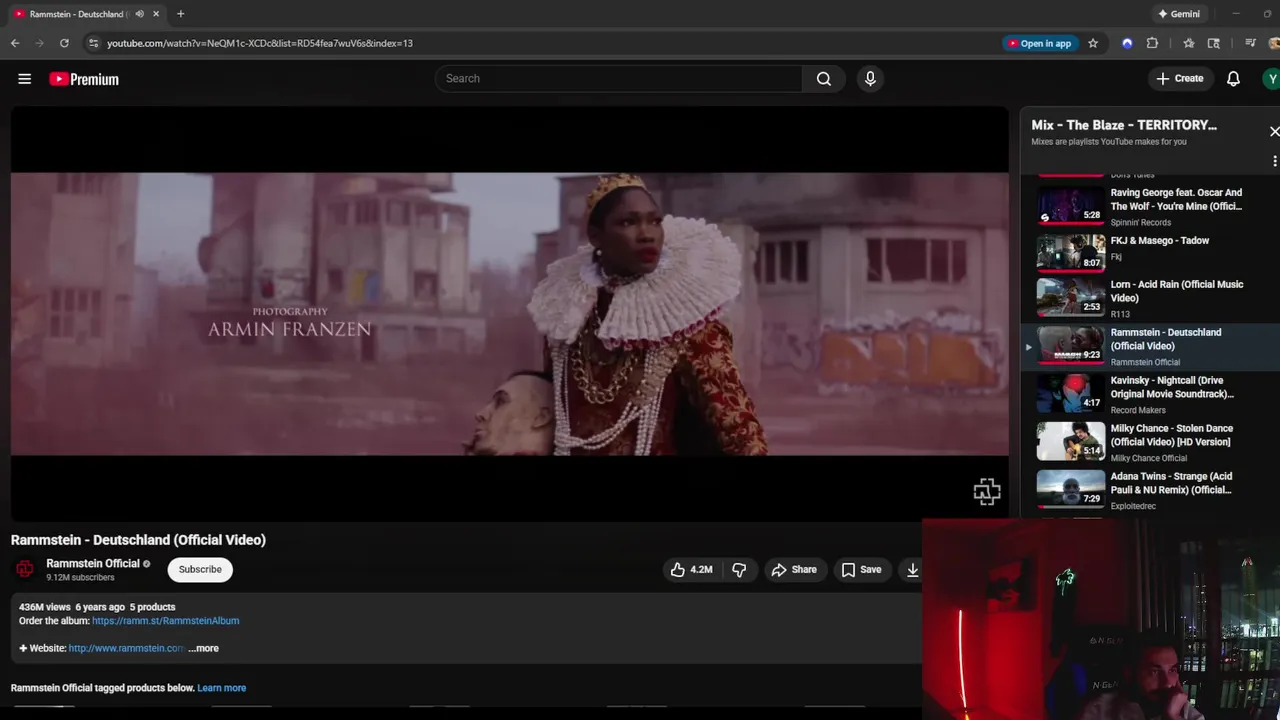Image resolution: width=1280 pixels, height=720 pixels.
Task: Reload the current page
Action: tap(64, 43)
